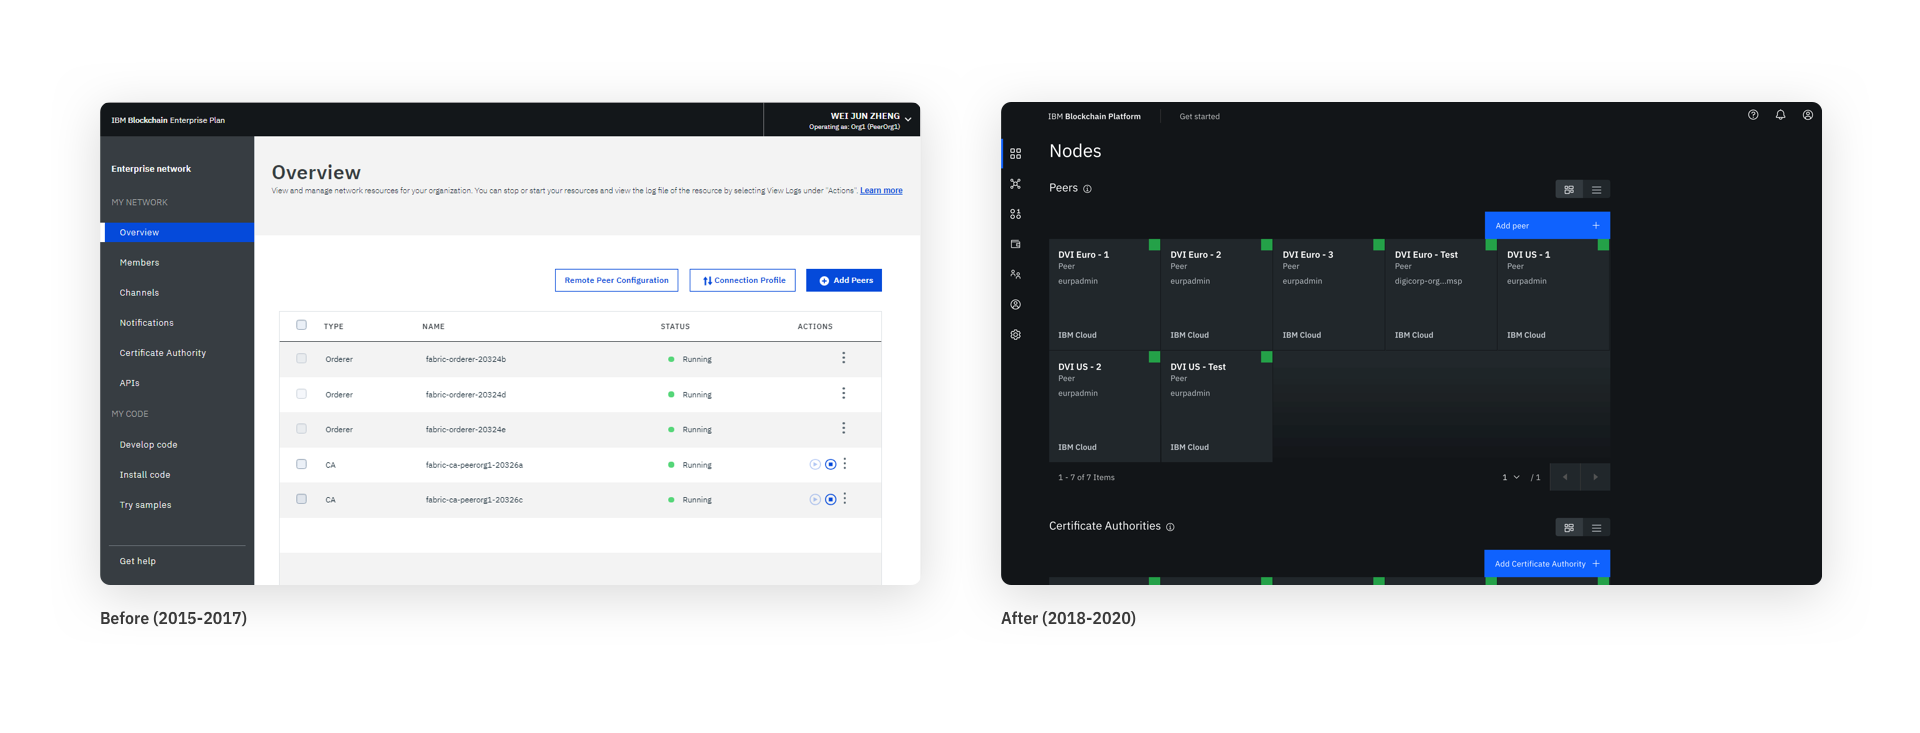Viewport: 1920px width, 733px height.
Task: Check the box for fabric-ca-peerorg1-20326a
Action: pos(301,464)
